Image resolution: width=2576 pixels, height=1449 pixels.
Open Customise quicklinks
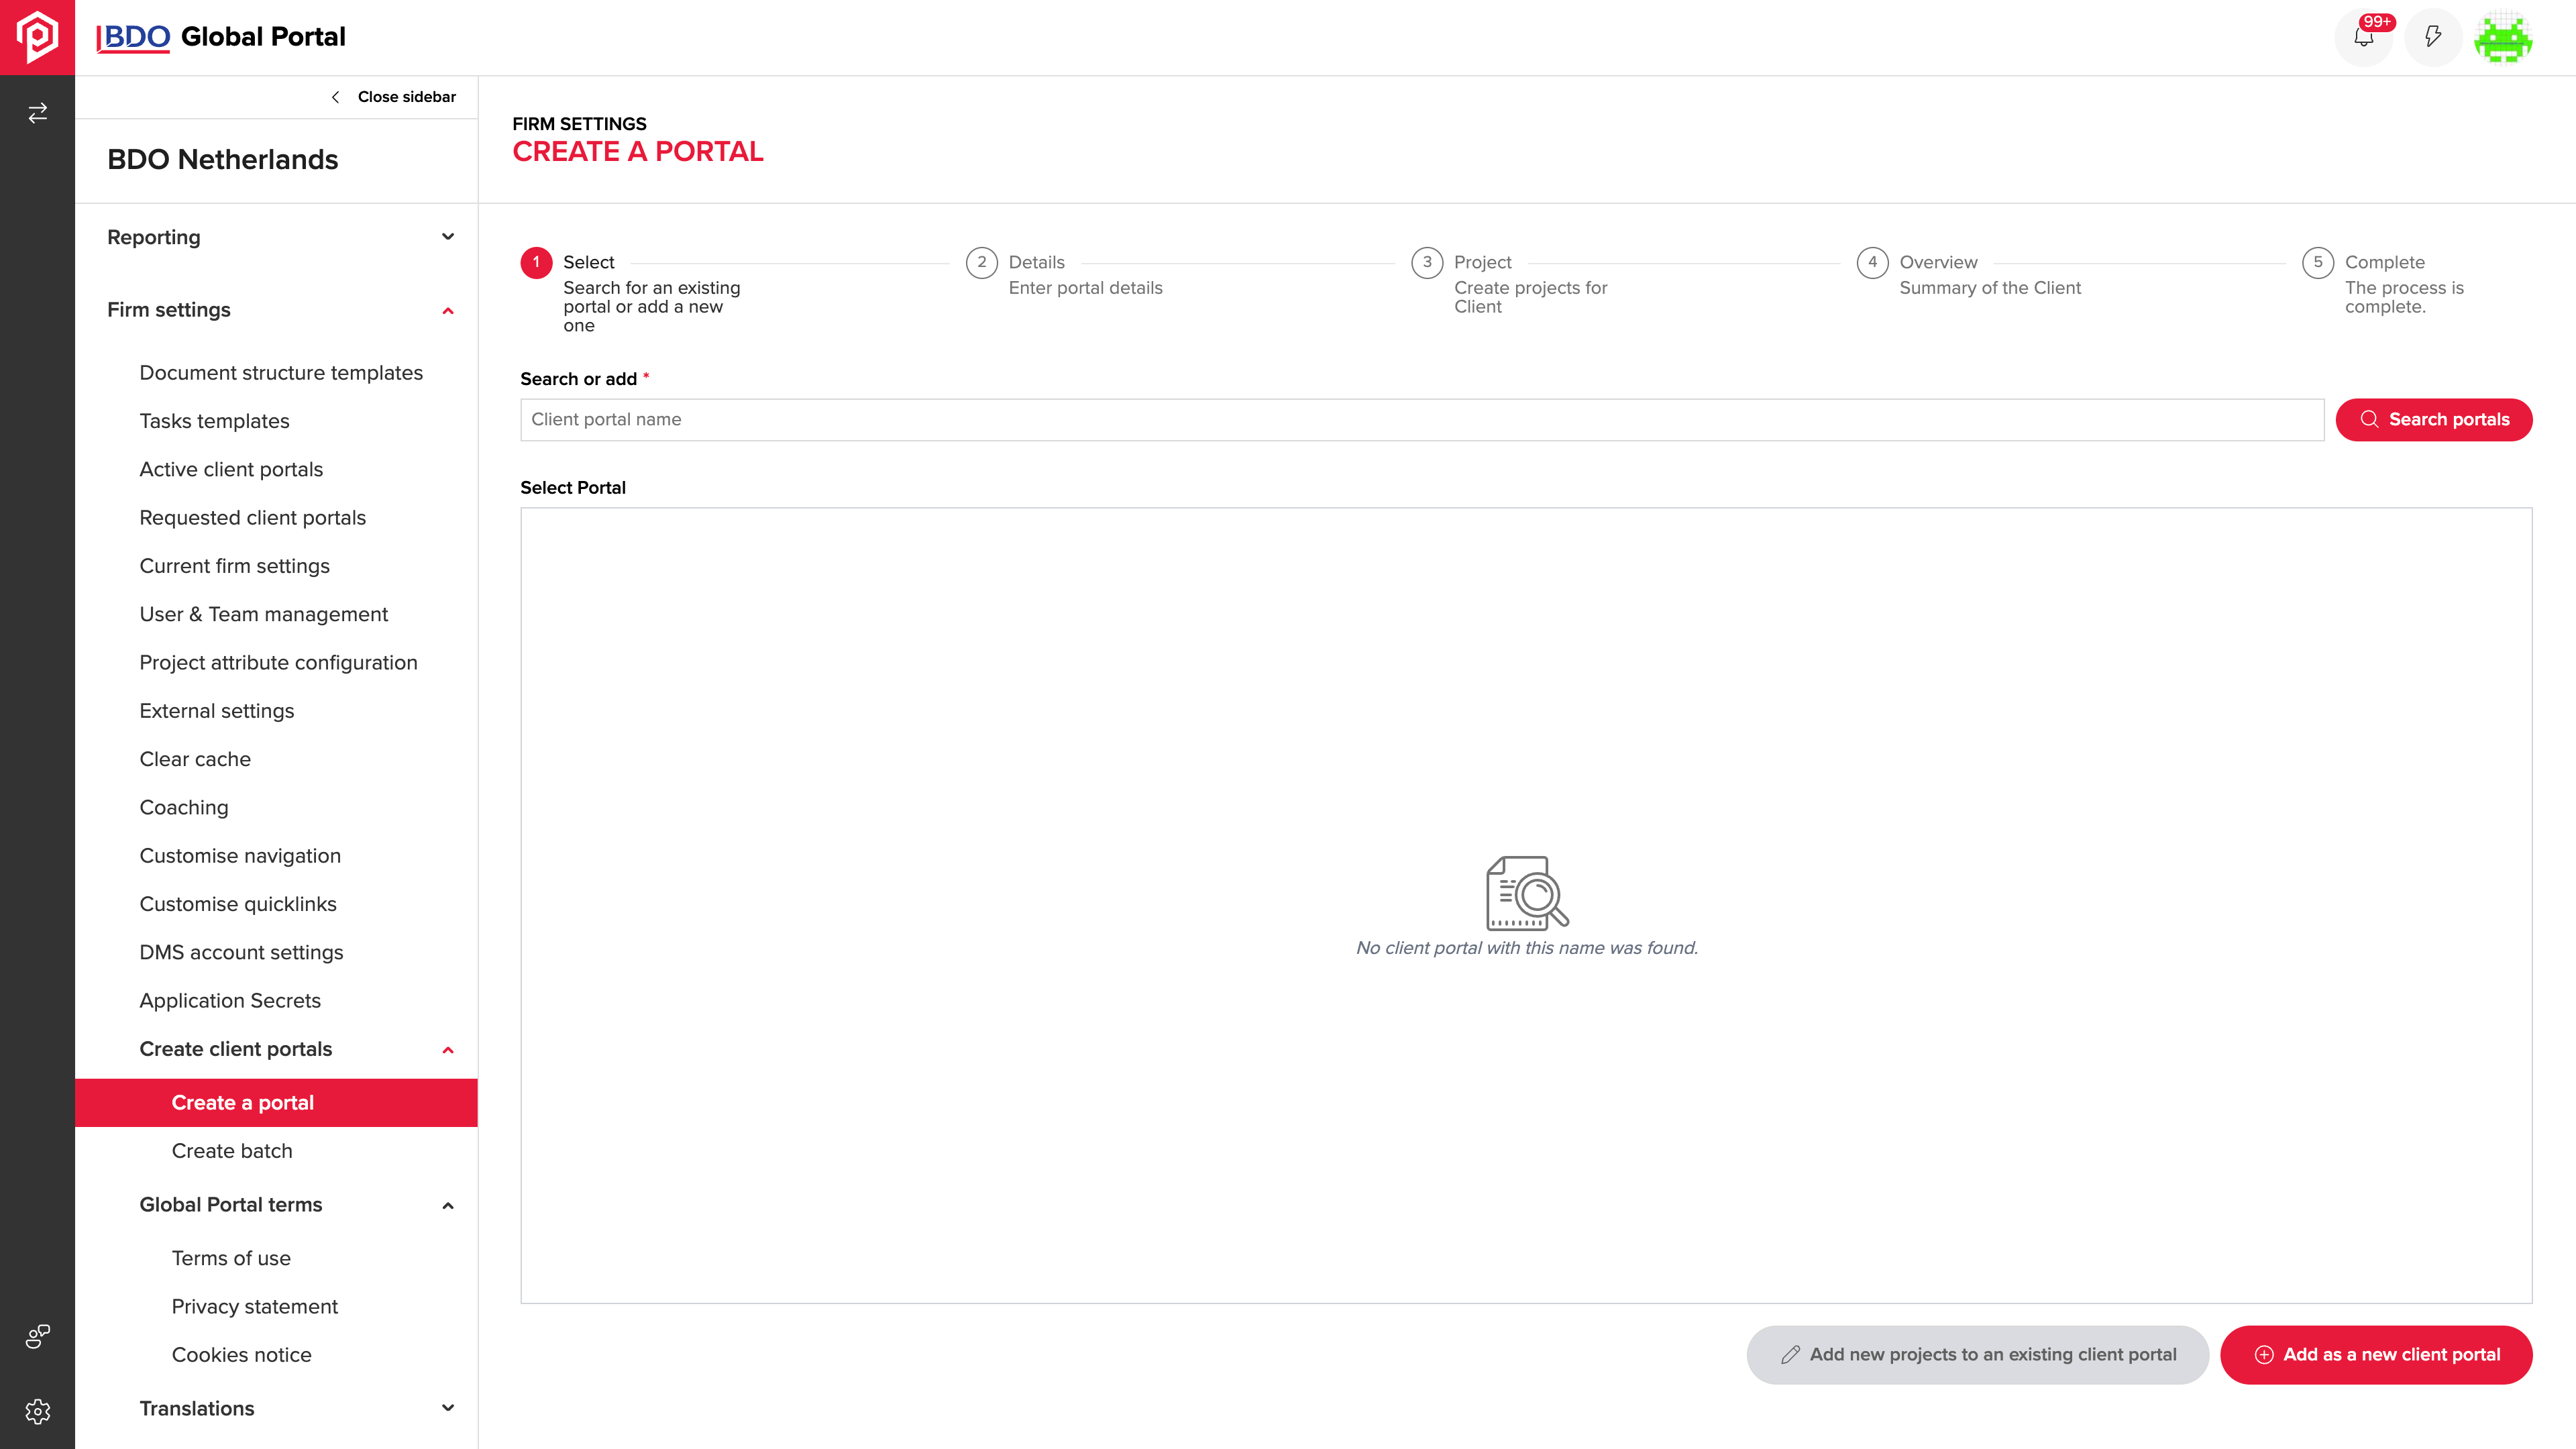238,904
